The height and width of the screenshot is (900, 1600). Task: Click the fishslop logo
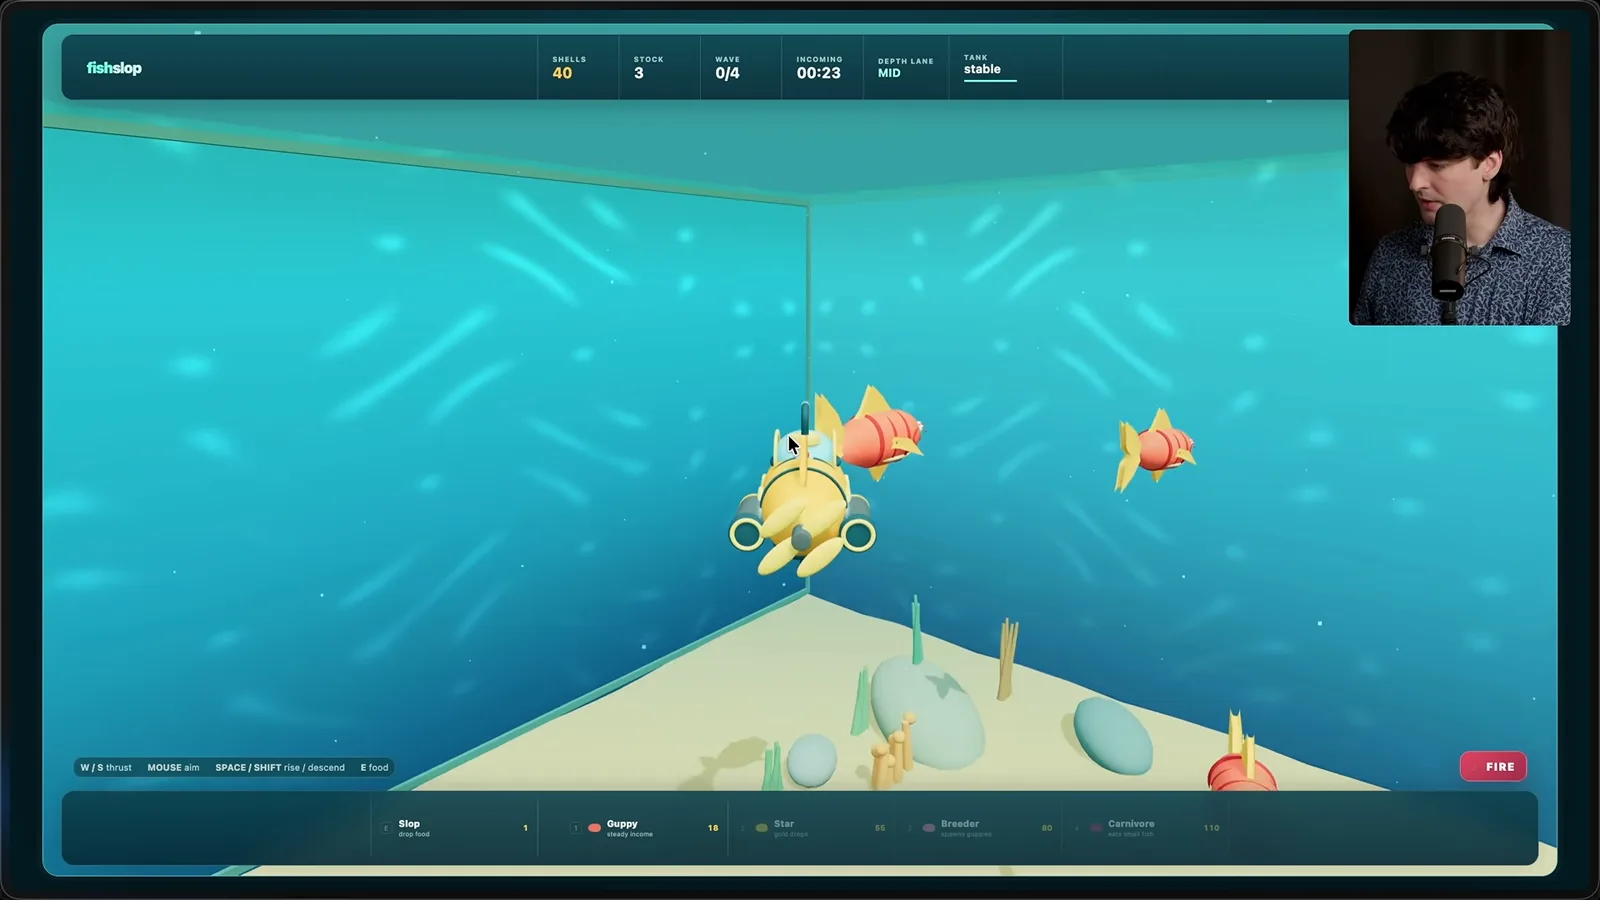[x=114, y=68]
